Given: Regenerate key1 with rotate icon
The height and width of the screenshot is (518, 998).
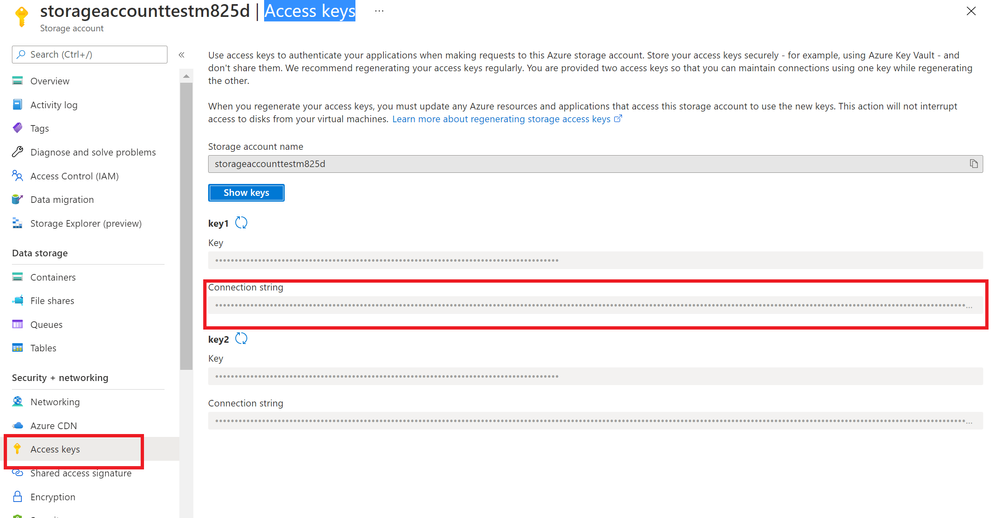Looking at the screenshot, I should (241, 223).
